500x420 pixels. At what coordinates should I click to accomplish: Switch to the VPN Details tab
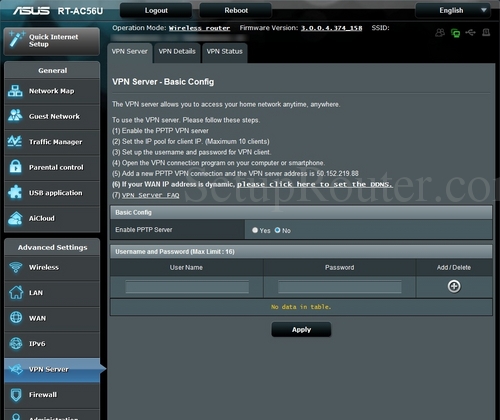tap(177, 52)
